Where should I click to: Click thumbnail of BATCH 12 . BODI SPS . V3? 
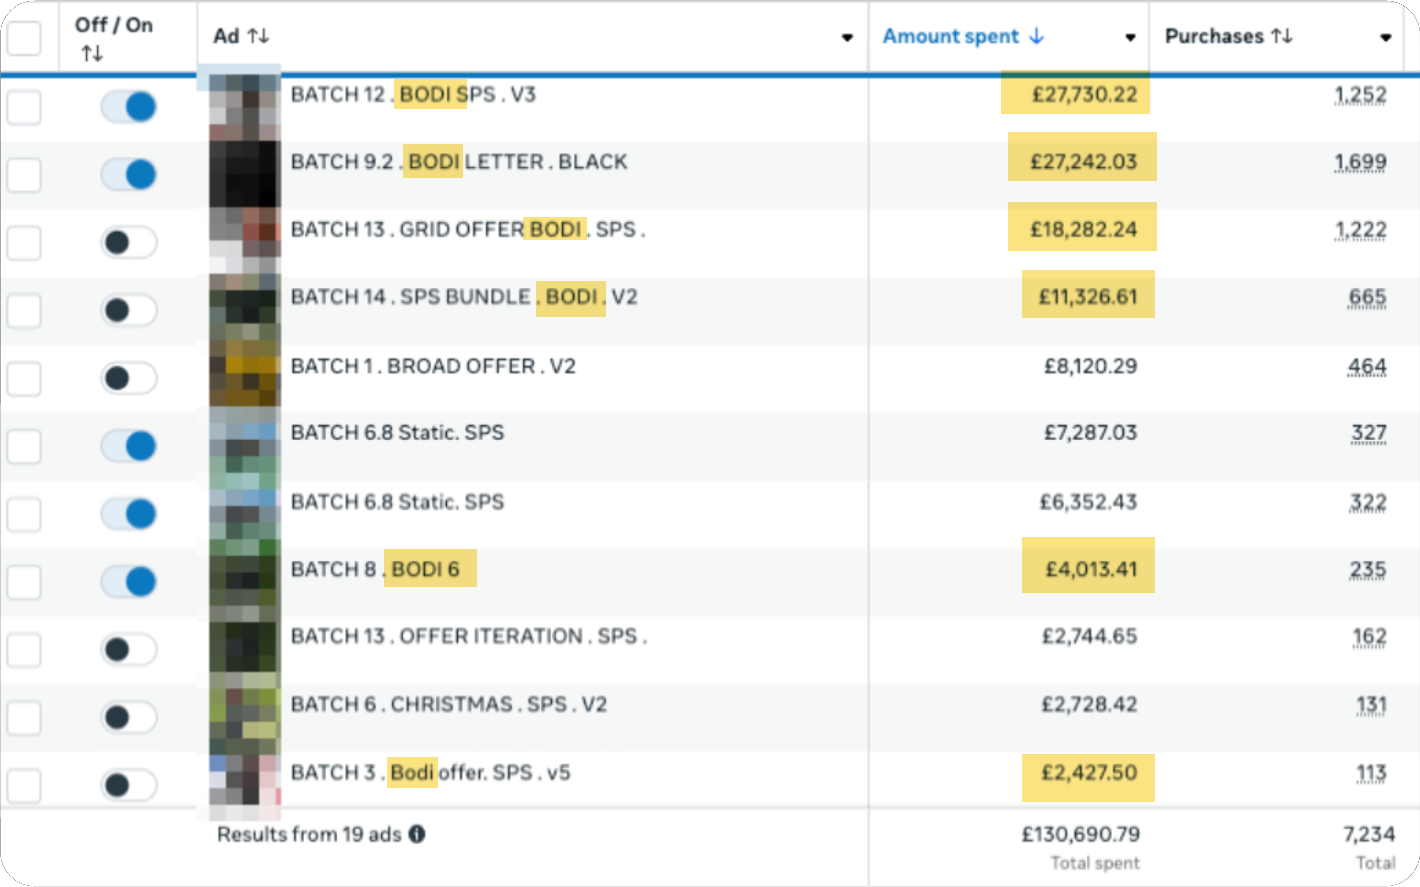(244, 107)
